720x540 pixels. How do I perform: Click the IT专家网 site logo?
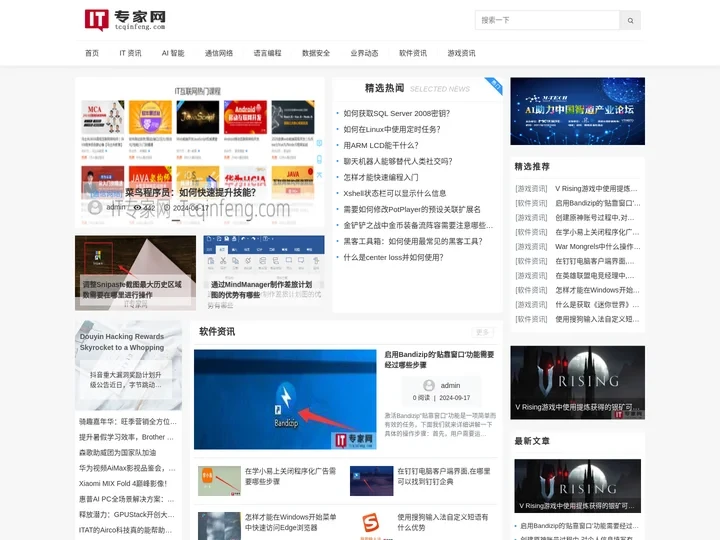point(125,20)
